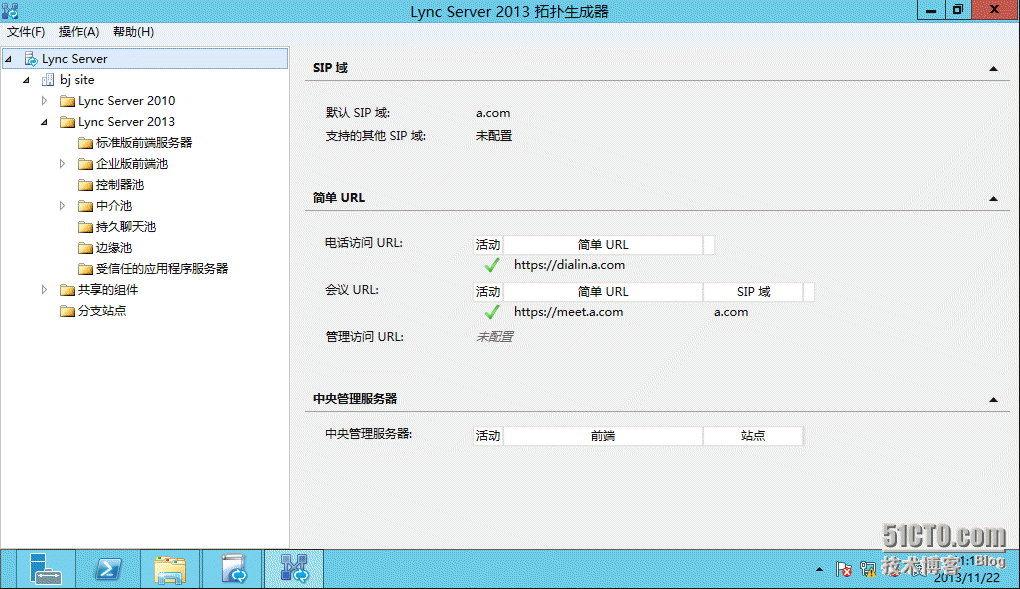Click 未配置 value for 支持的其他 SIP 域
Viewport: 1020px width, 589px height.
tap(494, 136)
